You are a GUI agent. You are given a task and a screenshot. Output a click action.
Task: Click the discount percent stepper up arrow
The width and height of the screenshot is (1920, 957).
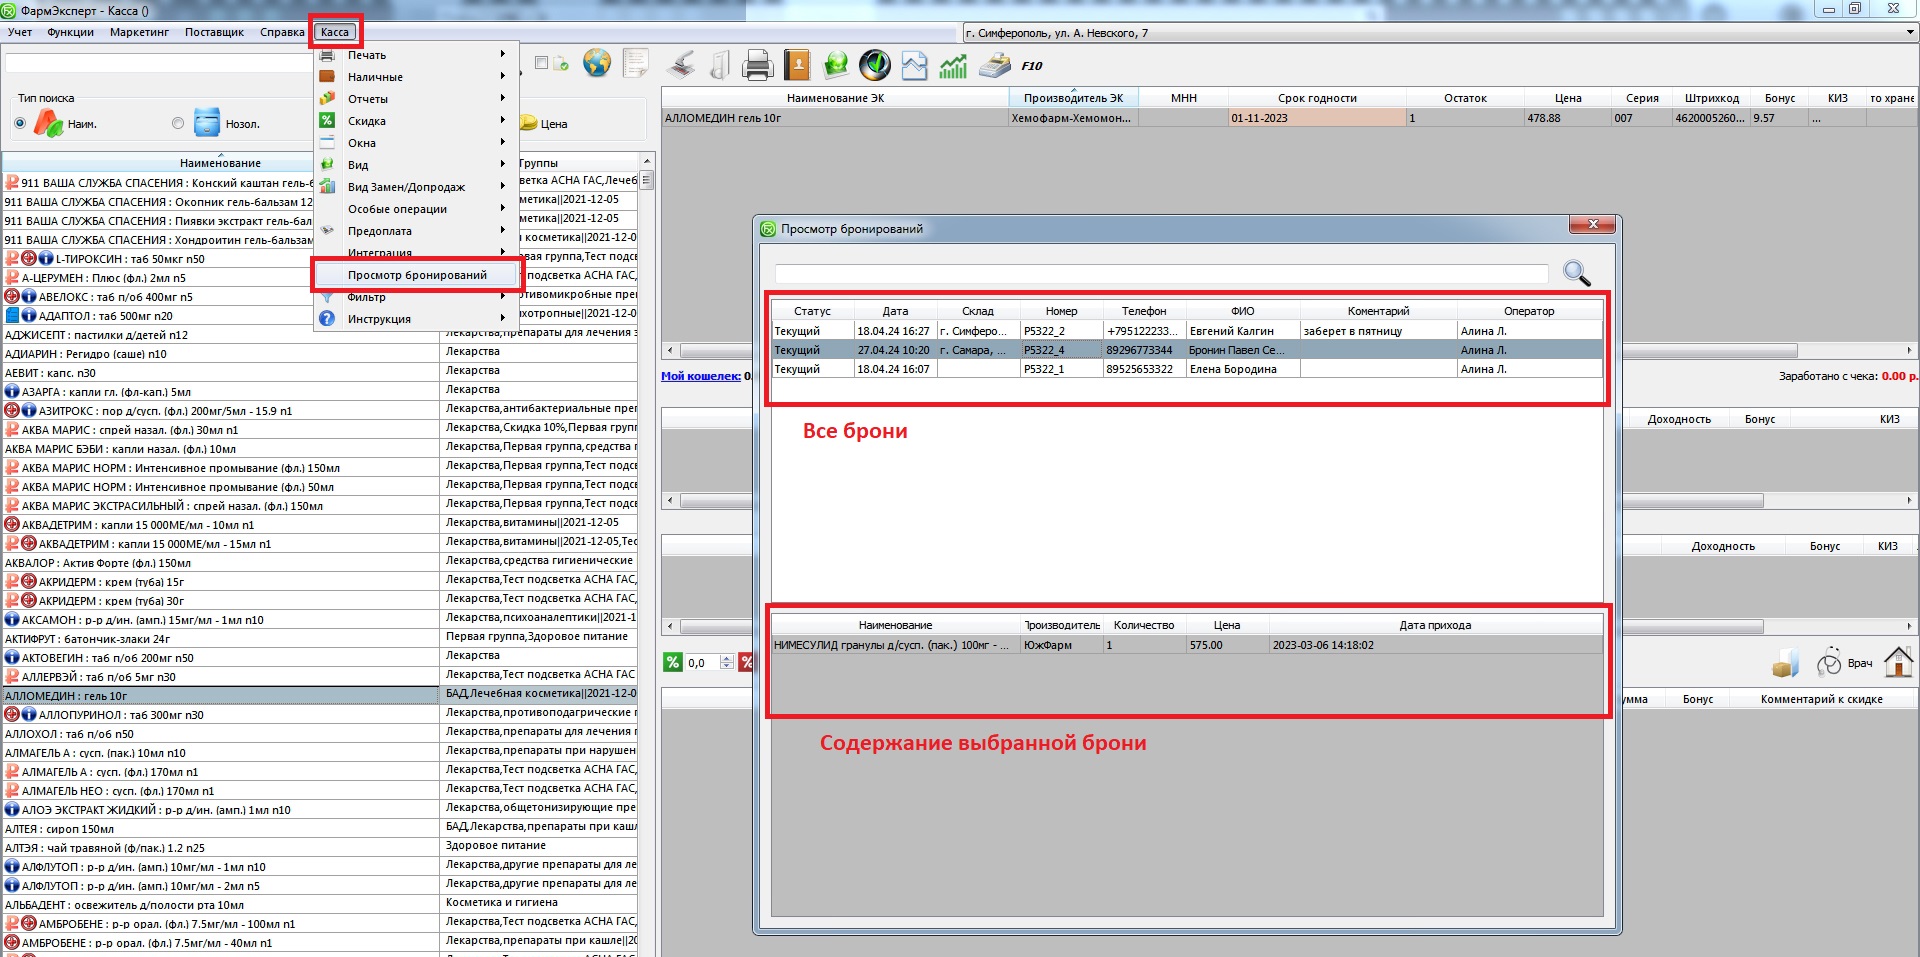[x=727, y=658]
